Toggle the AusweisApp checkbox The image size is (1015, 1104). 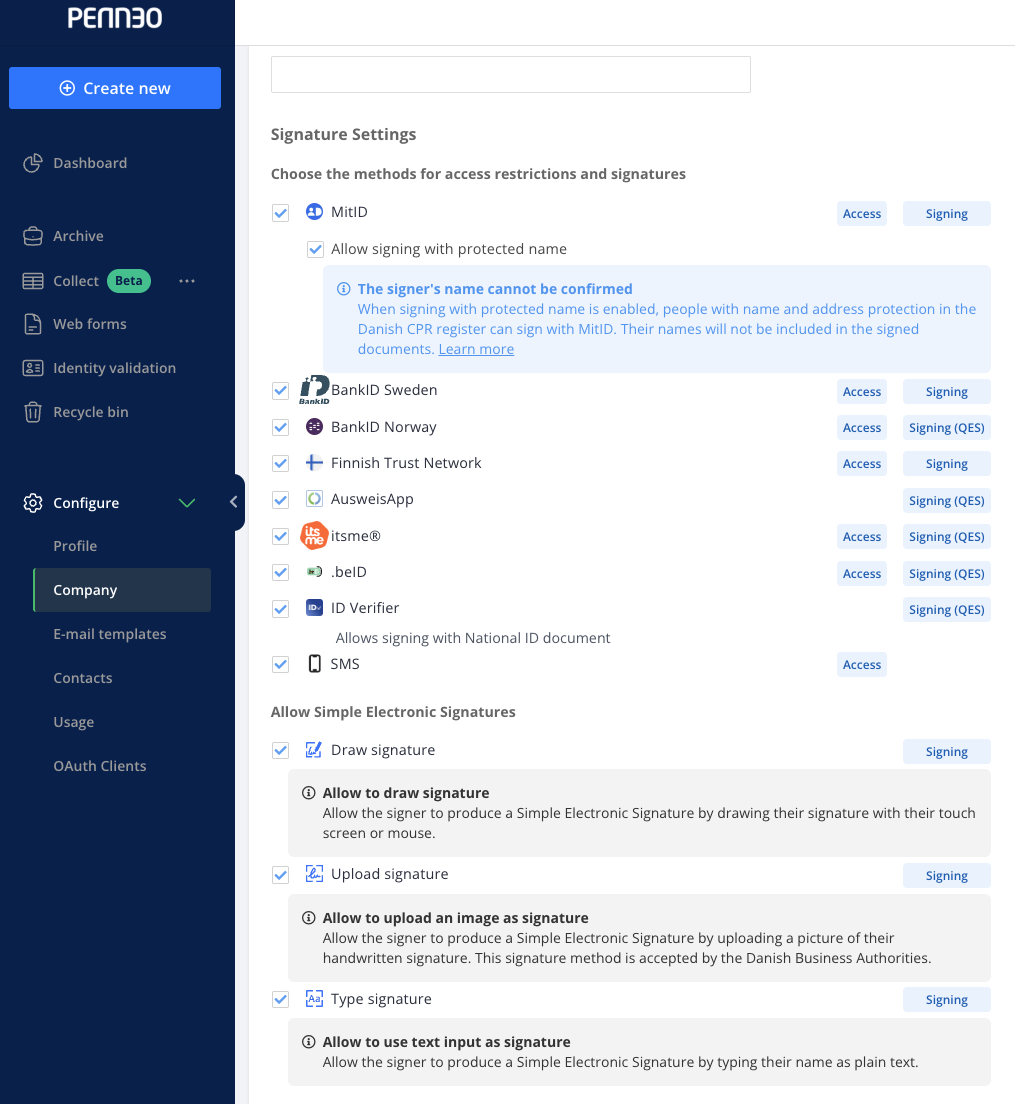(x=280, y=500)
